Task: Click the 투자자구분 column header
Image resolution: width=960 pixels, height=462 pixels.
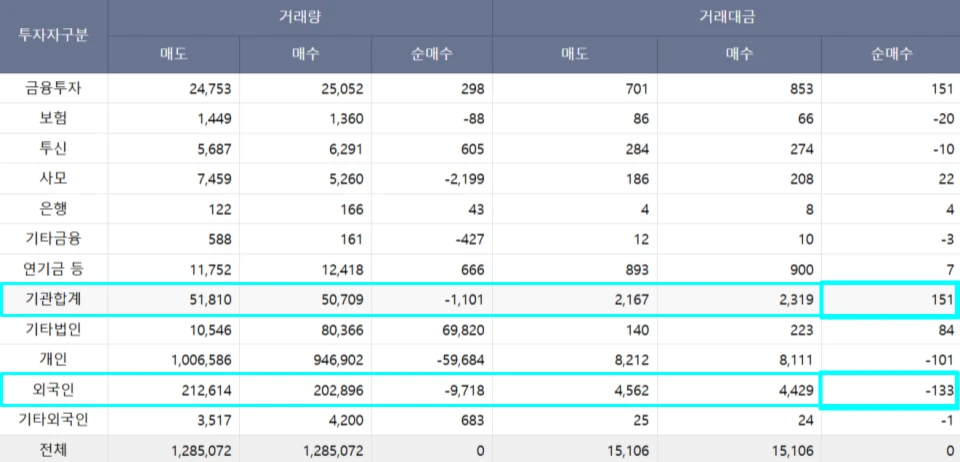Action: point(53,35)
